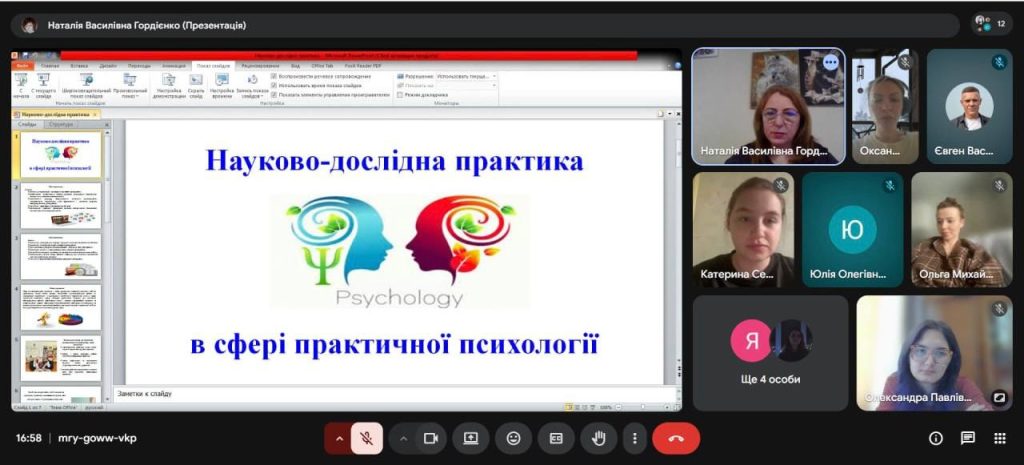
Task: Open the chat panel icon
Action: tap(968, 438)
